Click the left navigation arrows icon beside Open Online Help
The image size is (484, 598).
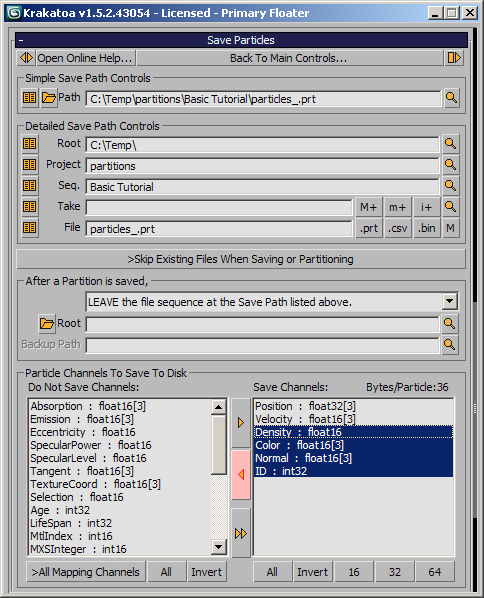(x=26, y=58)
